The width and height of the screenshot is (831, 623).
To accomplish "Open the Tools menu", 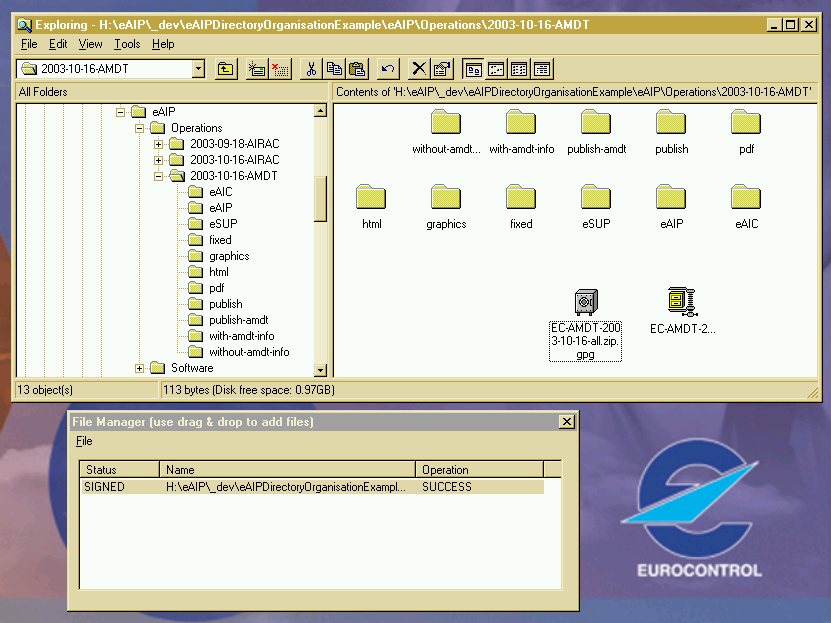I will click(x=127, y=44).
